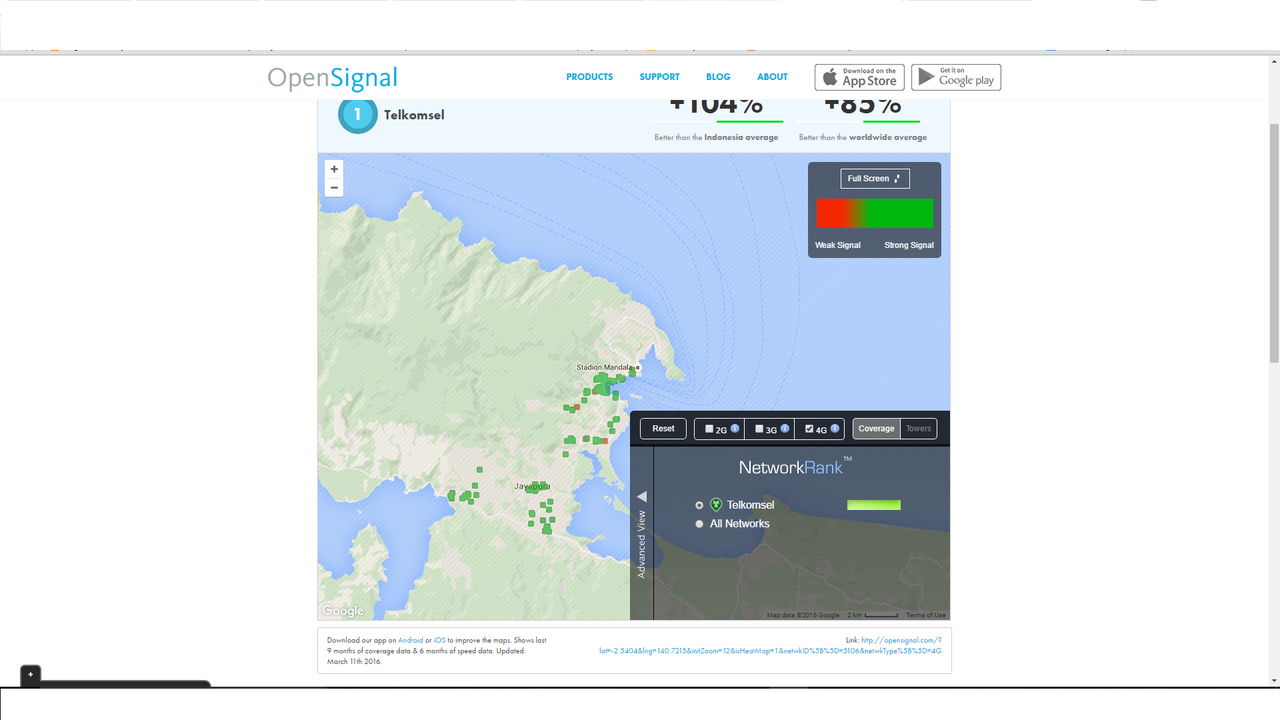Open the SUPPORT menu
1280x720 pixels.
[x=660, y=77]
